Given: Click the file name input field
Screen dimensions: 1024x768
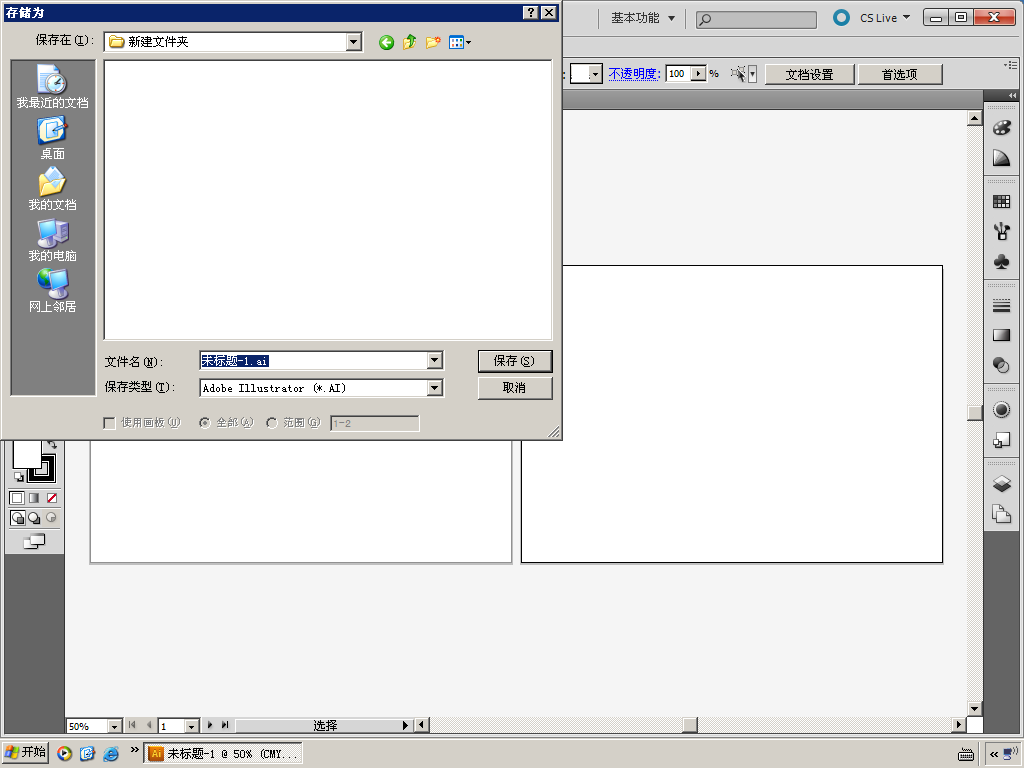Looking at the screenshot, I should [313, 360].
